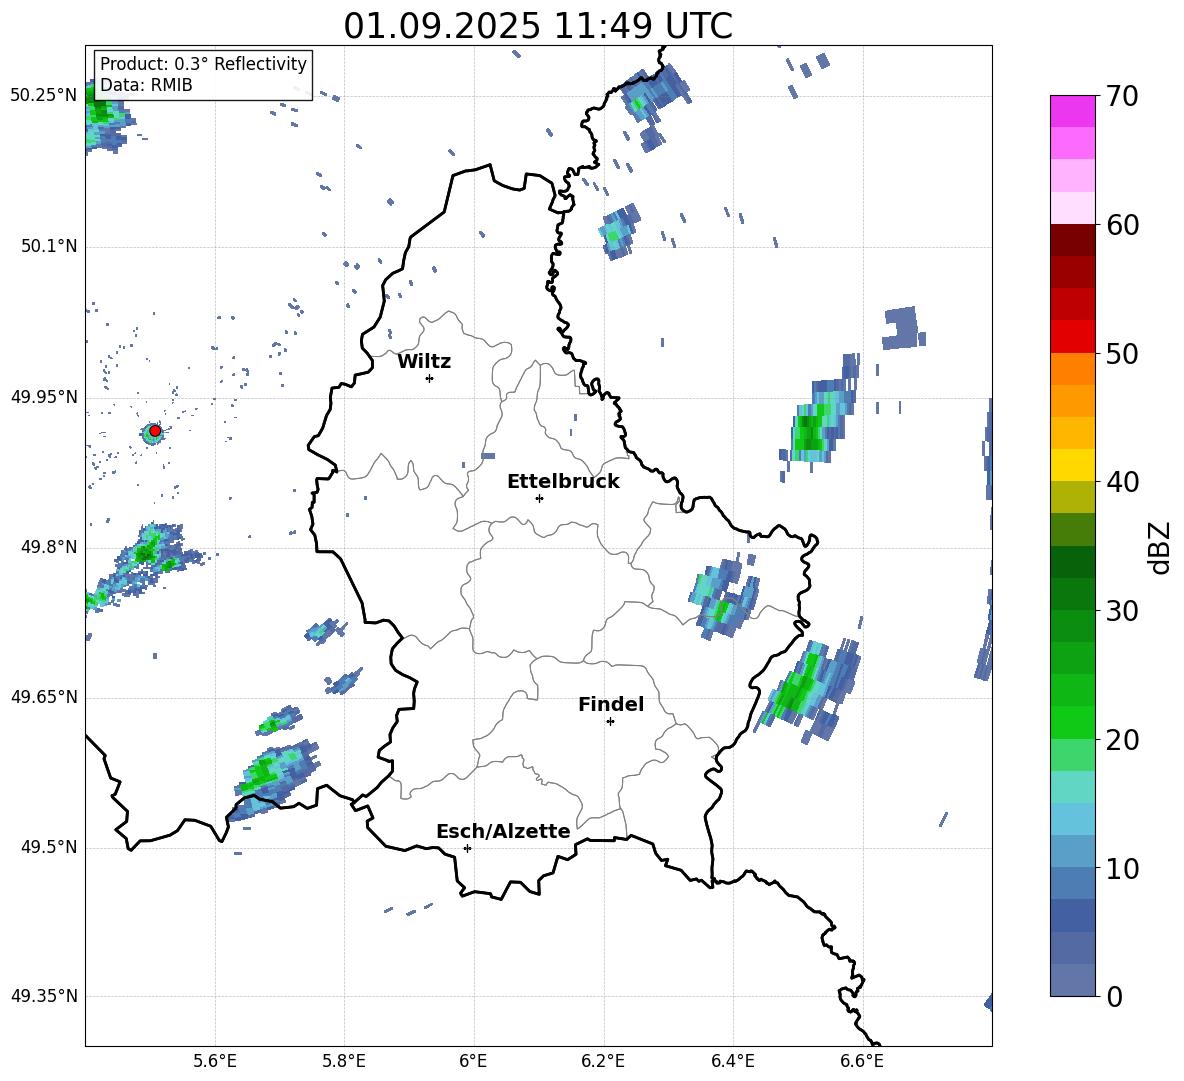Click the 49.65°N latitude label
The width and height of the screenshot is (1184, 1081).
[x=44, y=696]
